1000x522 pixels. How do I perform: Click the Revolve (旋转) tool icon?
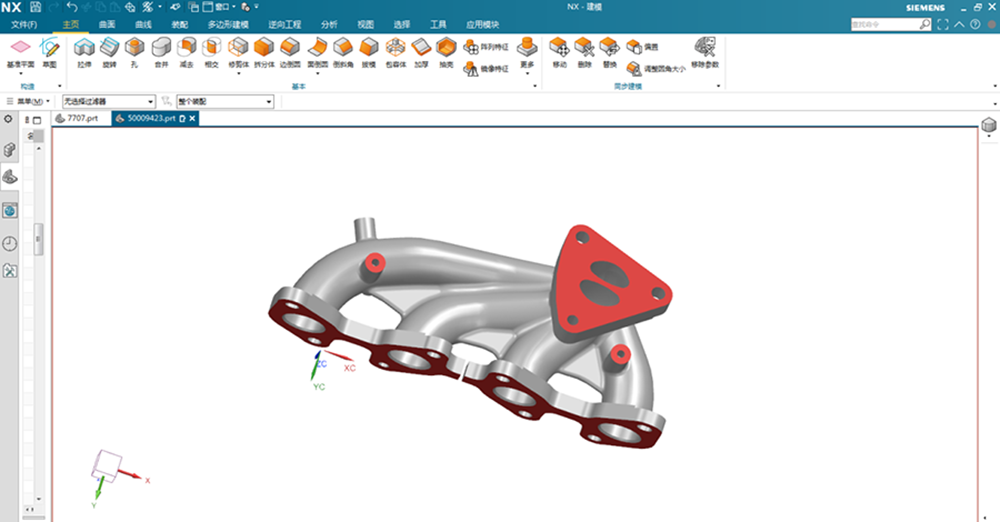coord(109,50)
